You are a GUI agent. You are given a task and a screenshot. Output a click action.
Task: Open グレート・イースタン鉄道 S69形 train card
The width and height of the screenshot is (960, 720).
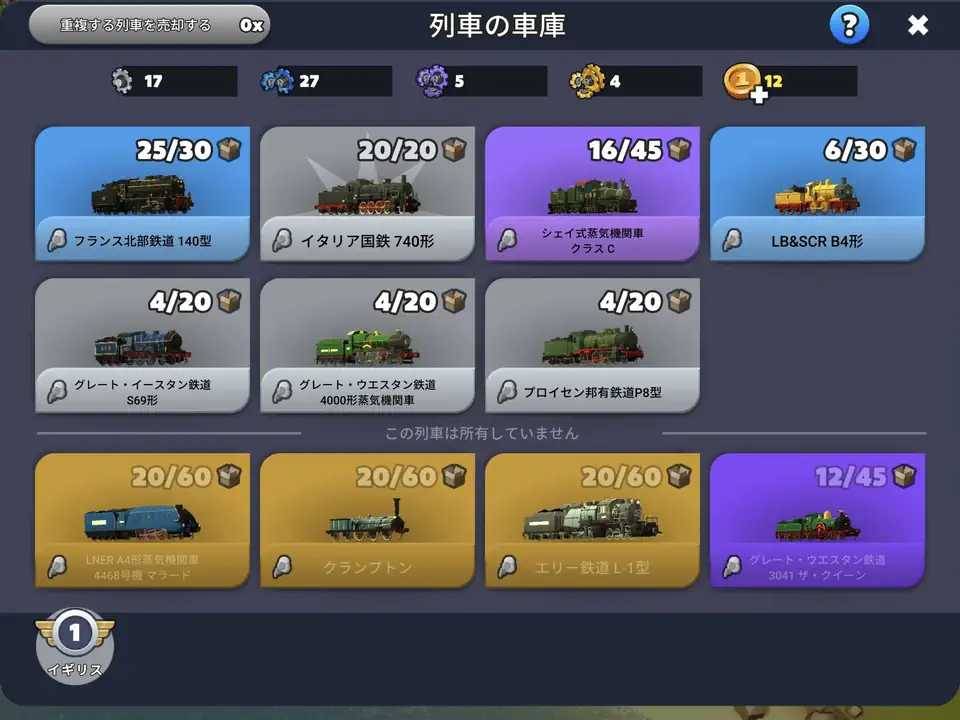[x=142, y=345]
